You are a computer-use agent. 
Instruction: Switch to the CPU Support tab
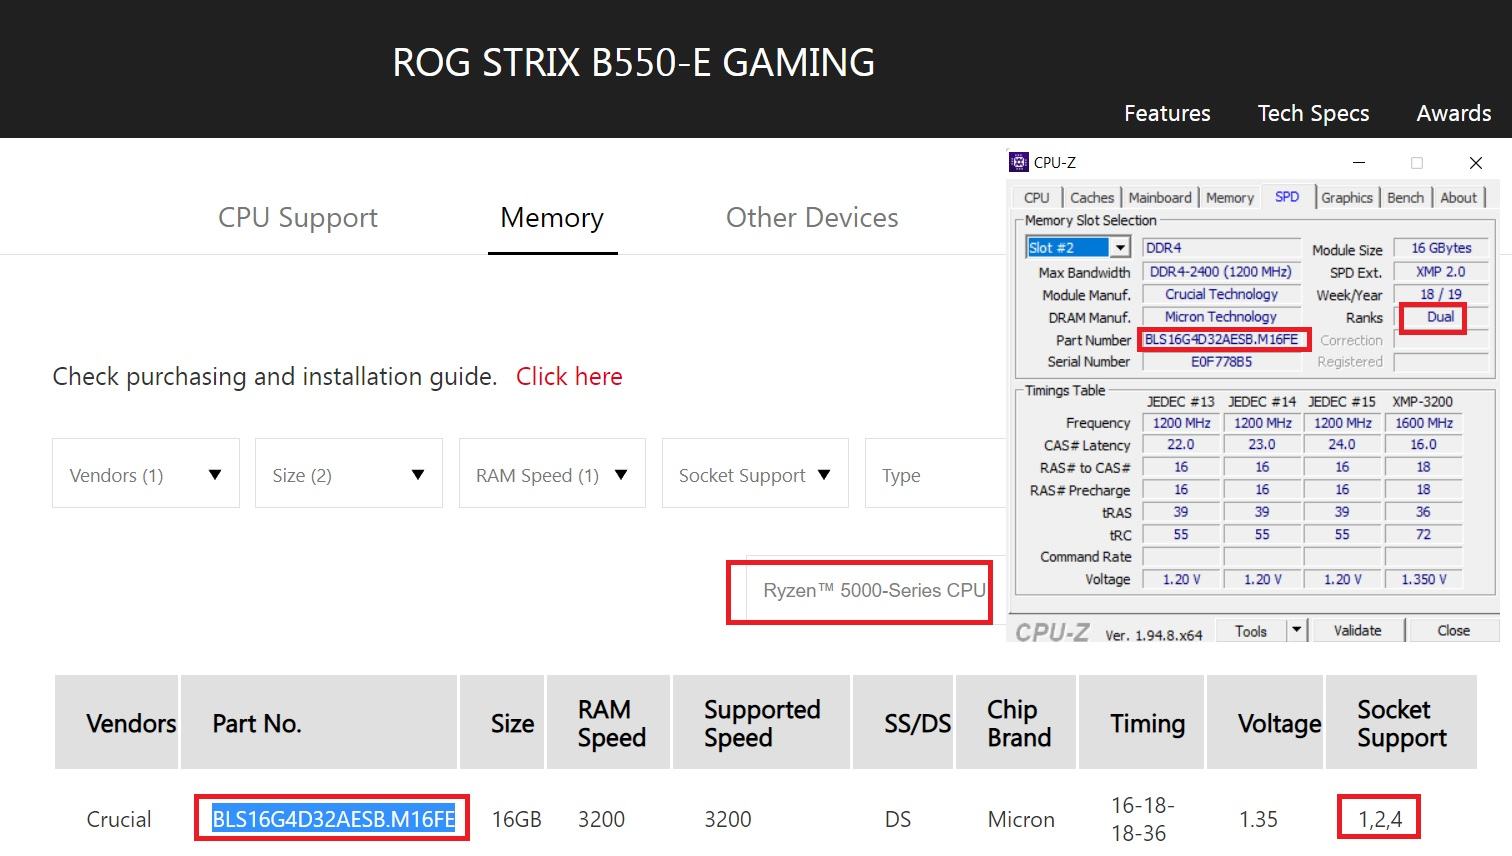pyautogui.click(x=298, y=217)
